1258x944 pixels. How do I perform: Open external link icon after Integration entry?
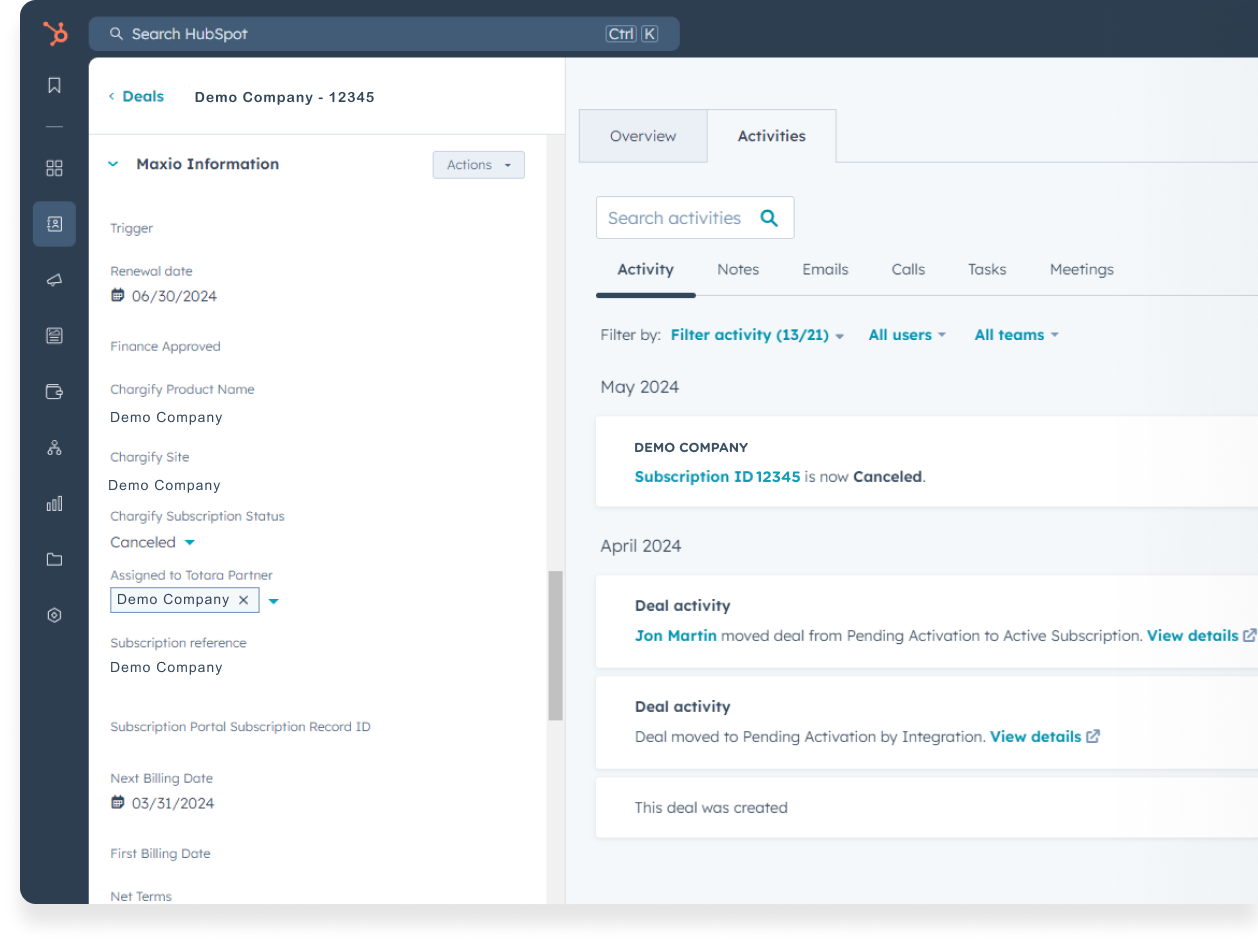(1093, 737)
